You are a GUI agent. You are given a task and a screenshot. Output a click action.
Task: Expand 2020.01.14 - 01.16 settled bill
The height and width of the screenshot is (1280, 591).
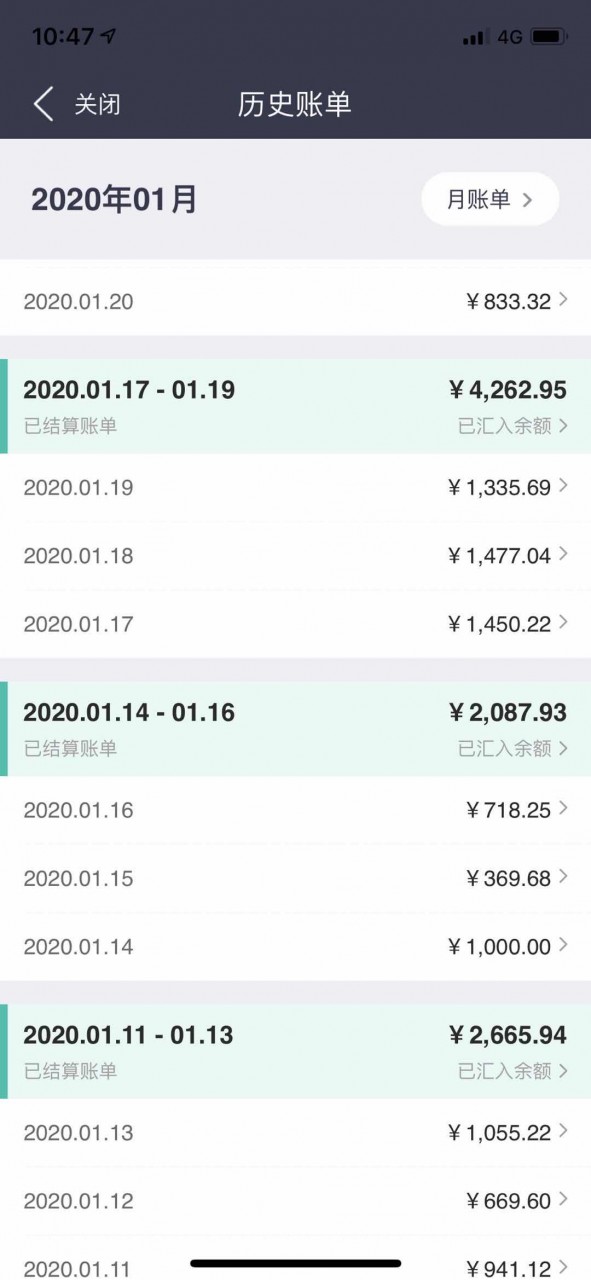295,729
